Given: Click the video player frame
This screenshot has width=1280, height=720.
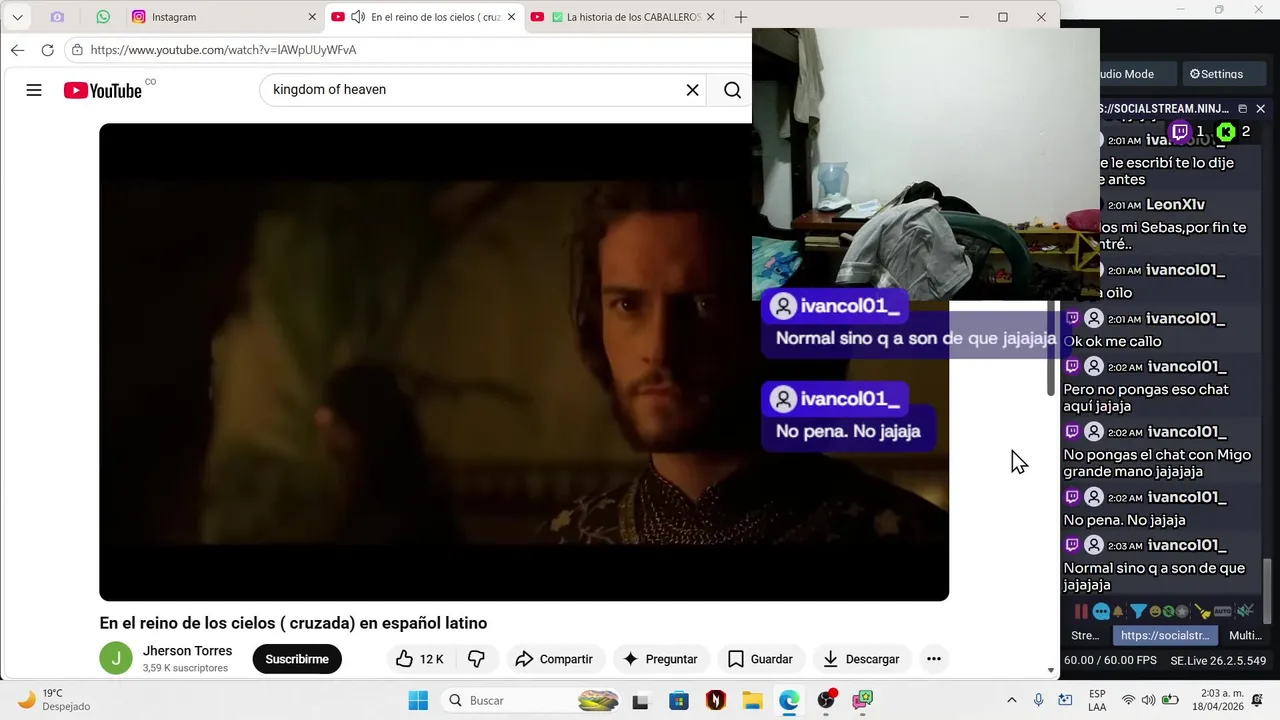Looking at the screenshot, I should [524, 362].
